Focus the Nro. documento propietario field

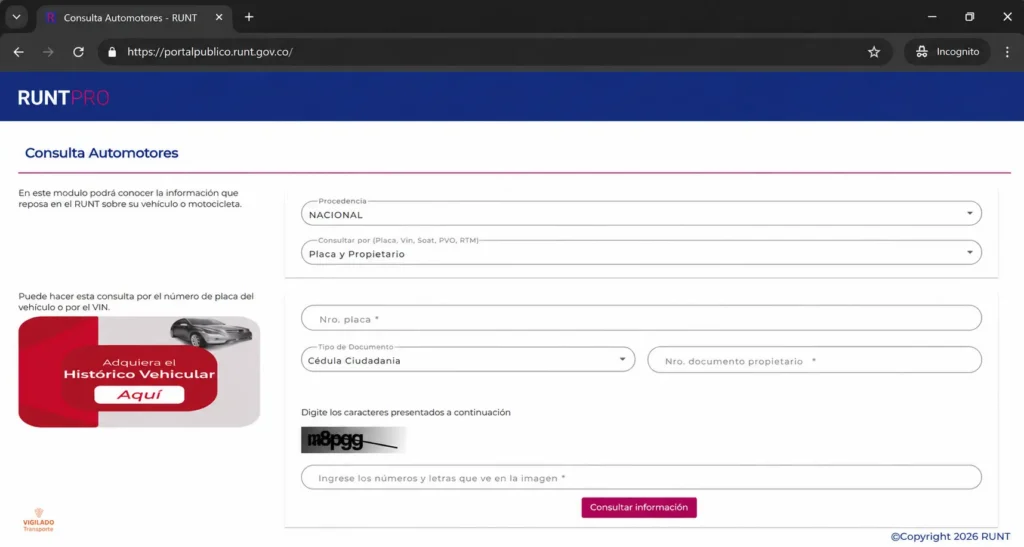(x=814, y=360)
